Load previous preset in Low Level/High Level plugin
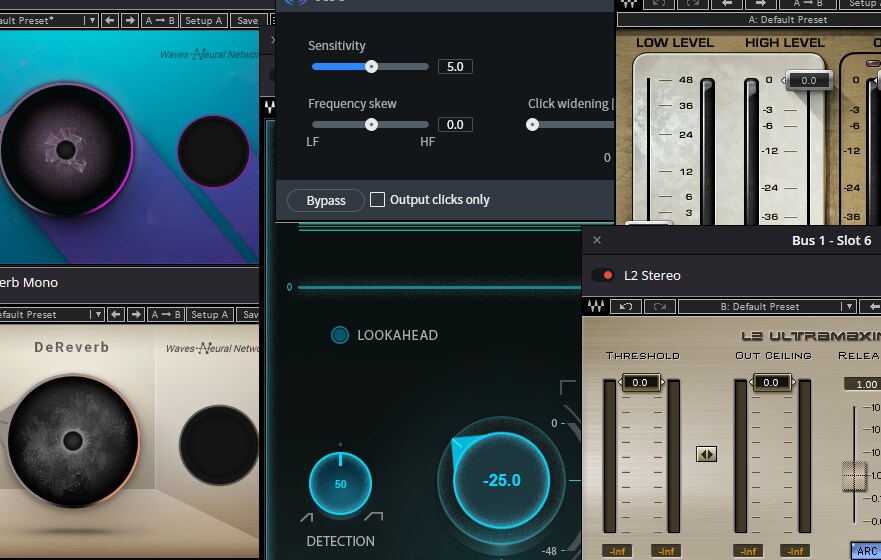Viewport: 881px width, 560px height. 726,3
